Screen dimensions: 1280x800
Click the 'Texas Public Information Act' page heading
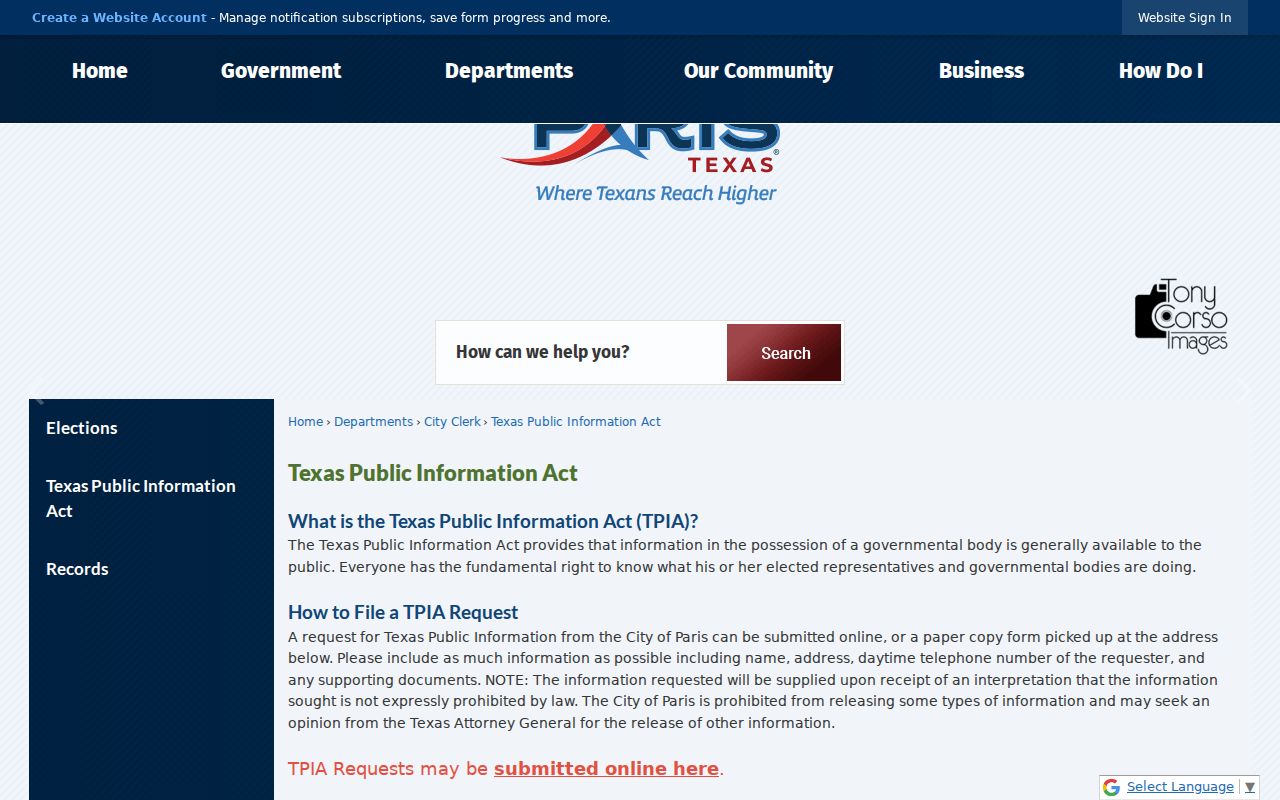pyautogui.click(x=433, y=473)
